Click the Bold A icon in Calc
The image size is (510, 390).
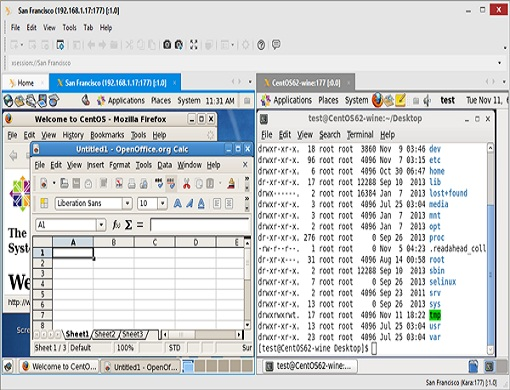[x=177, y=203]
